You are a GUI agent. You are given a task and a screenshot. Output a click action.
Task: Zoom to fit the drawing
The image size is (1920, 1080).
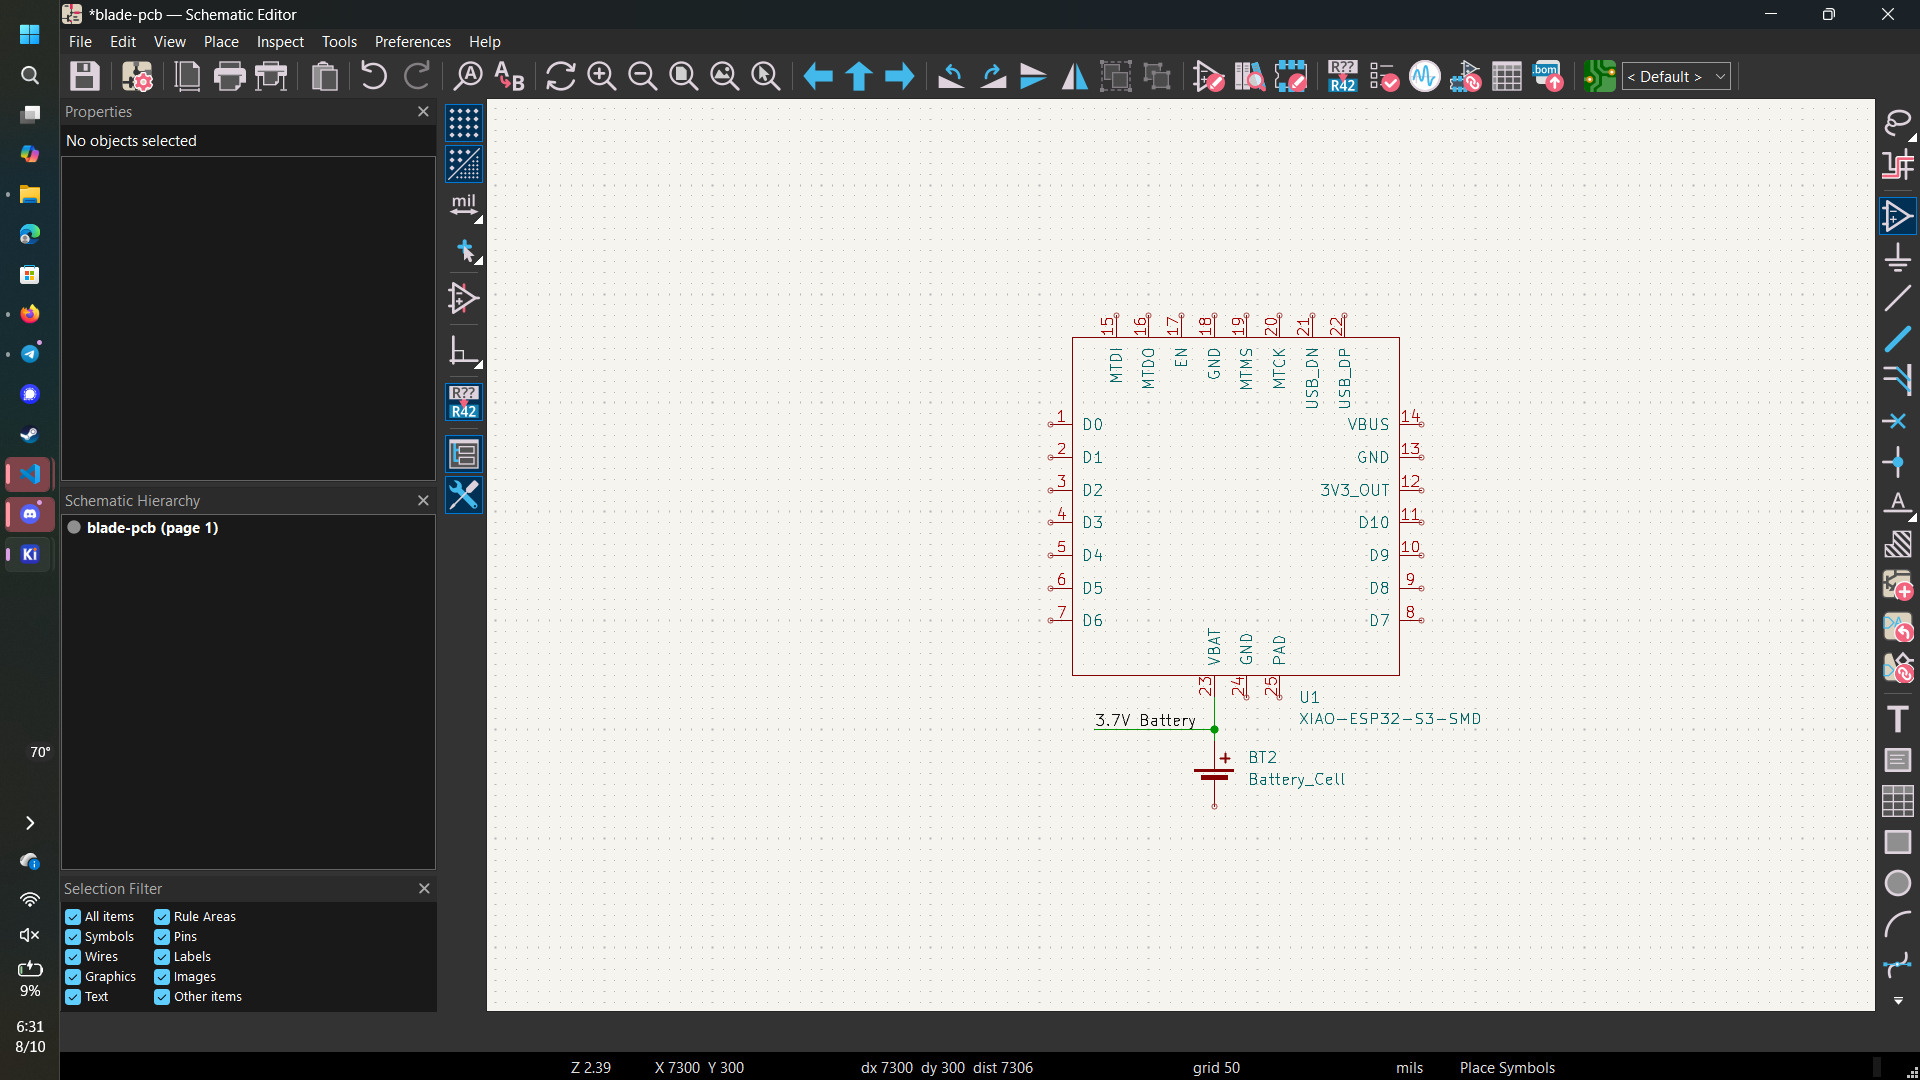tap(684, 77)
